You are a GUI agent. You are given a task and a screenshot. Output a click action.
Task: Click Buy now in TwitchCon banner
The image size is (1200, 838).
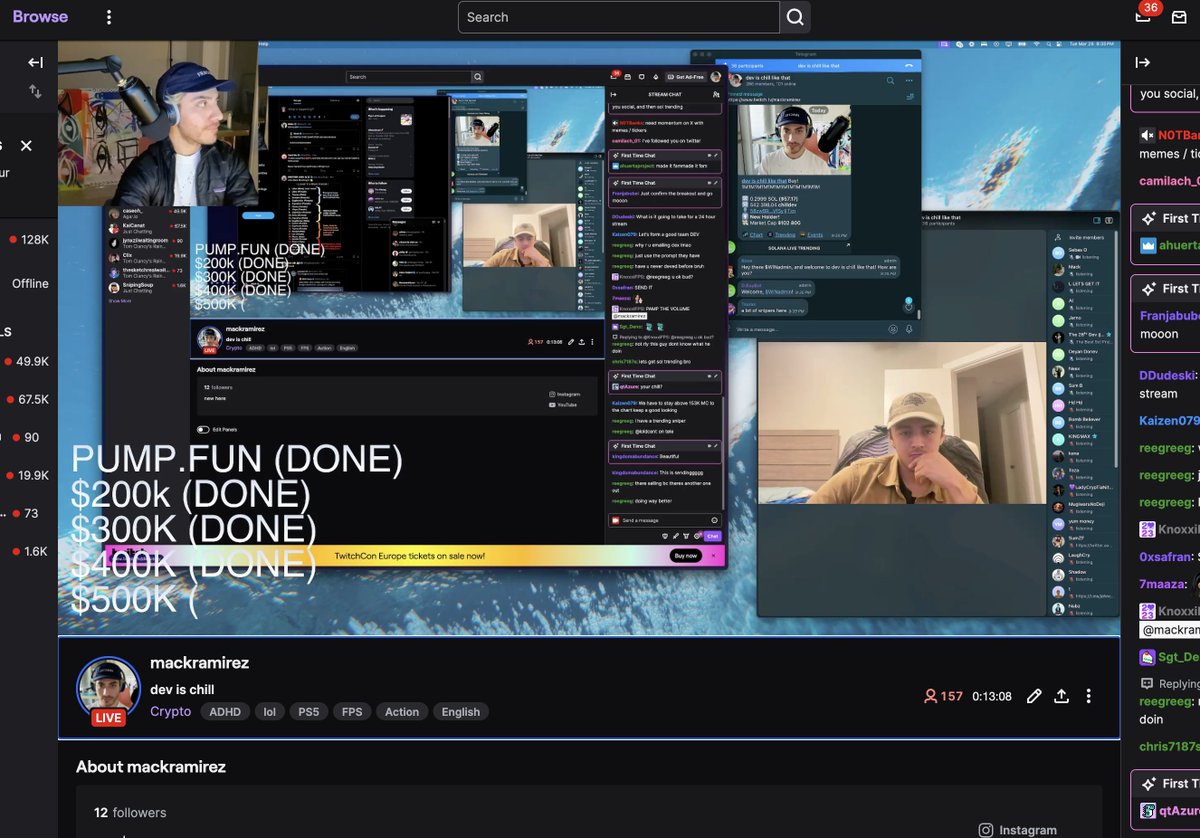click(685, 556)
